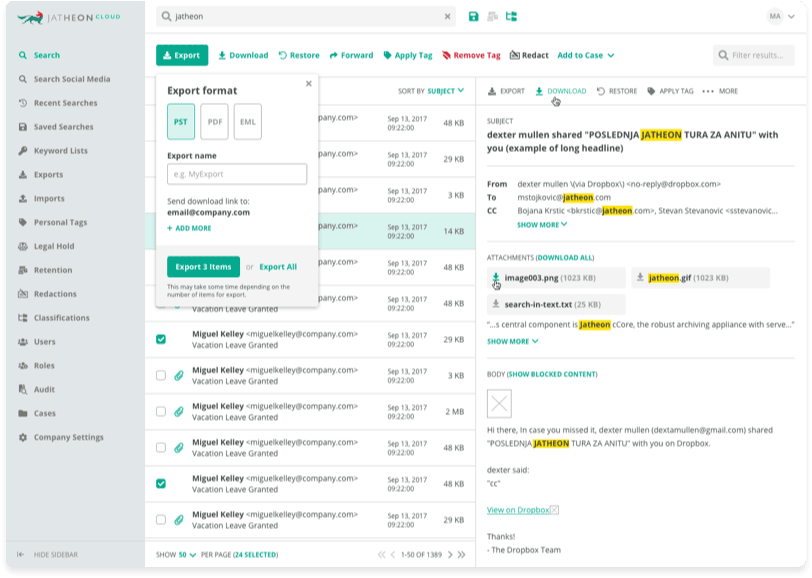Expand the Add to Case dropdown

(x=586, y=55)
